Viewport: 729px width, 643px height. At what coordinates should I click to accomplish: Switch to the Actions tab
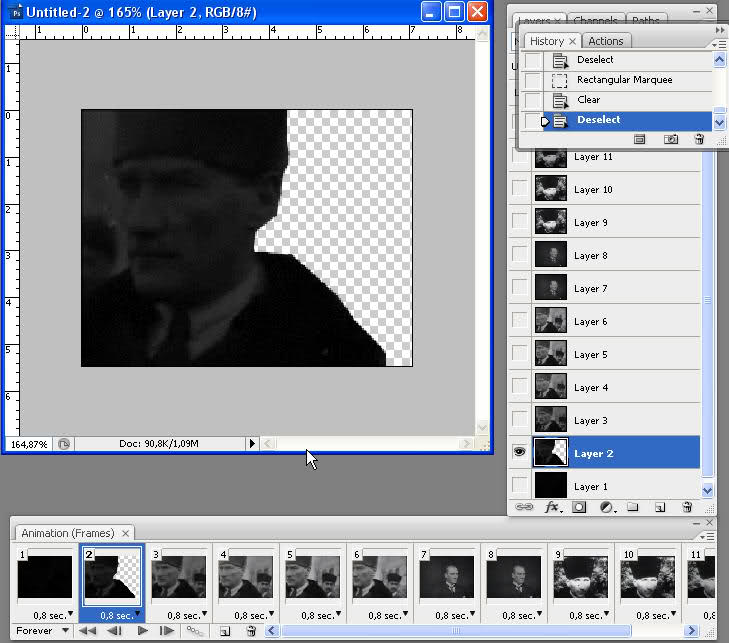click(605, 41)
